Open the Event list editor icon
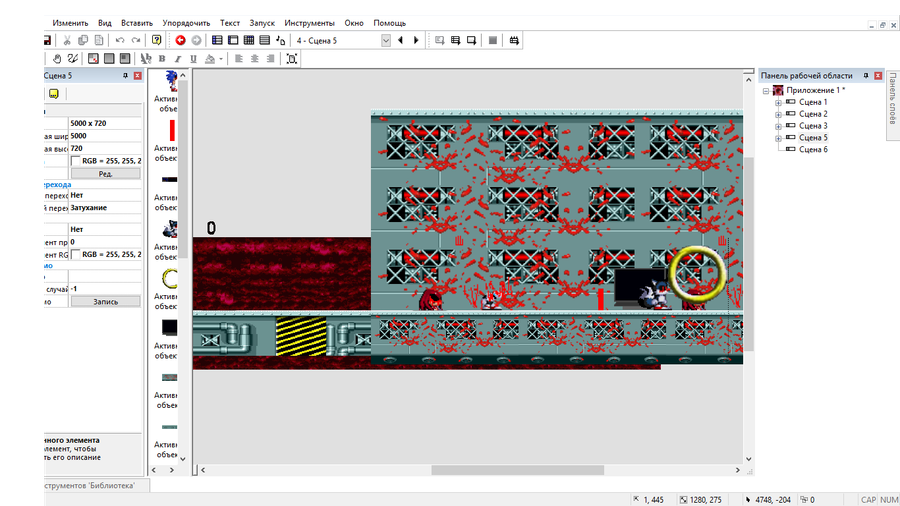 click(265, 40)
